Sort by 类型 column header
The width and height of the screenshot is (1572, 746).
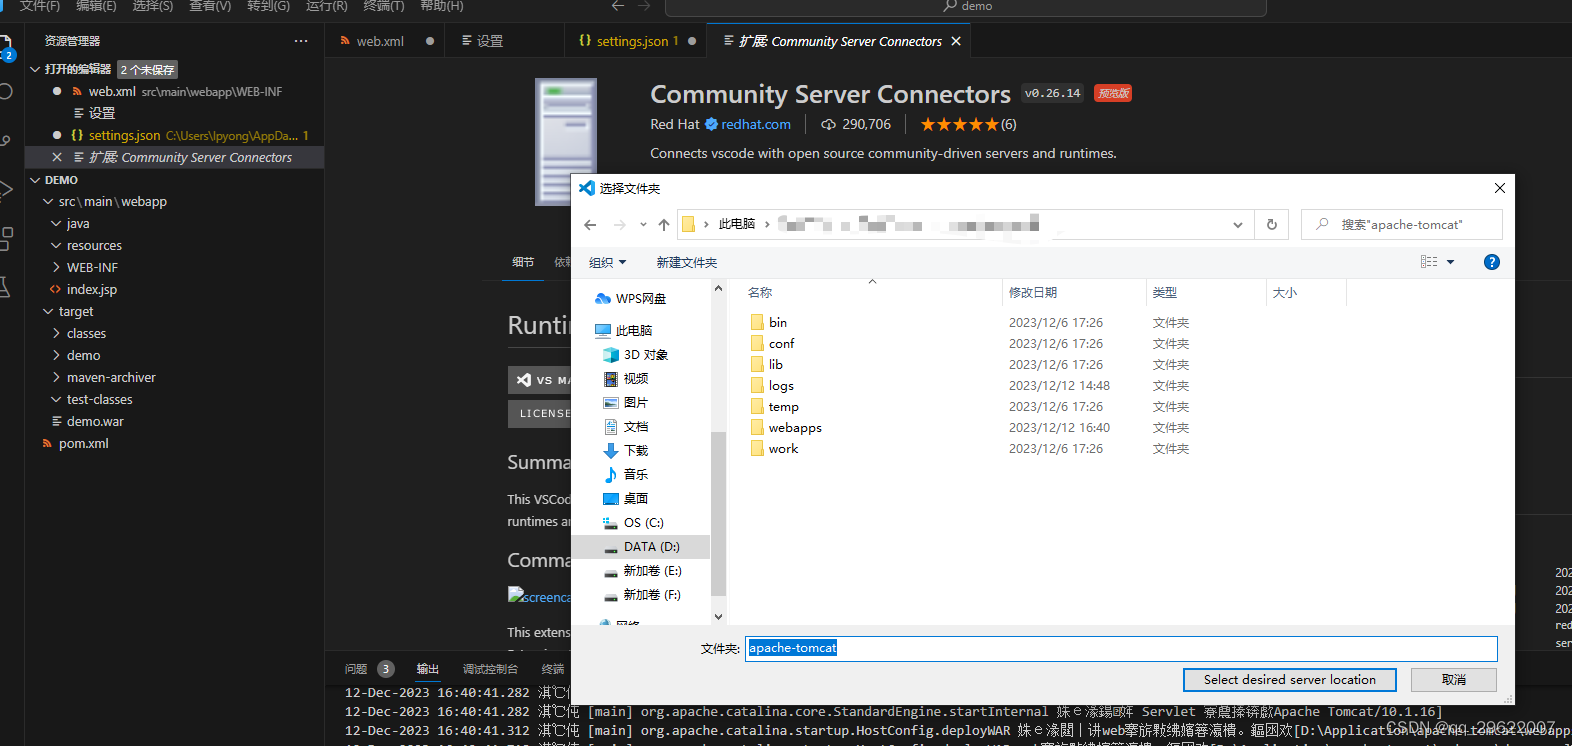(x=1165, y=293)
